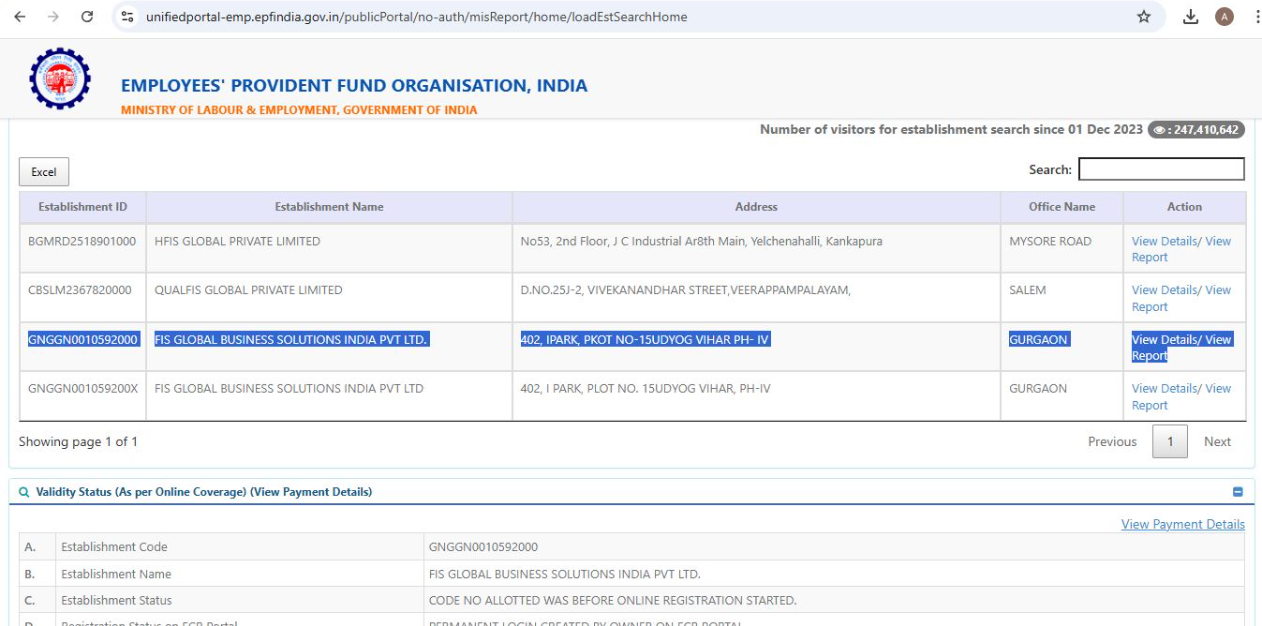Click the EPFO logo emblem
The height and width of the screenshot is (626, 1262).
[60, 79]
